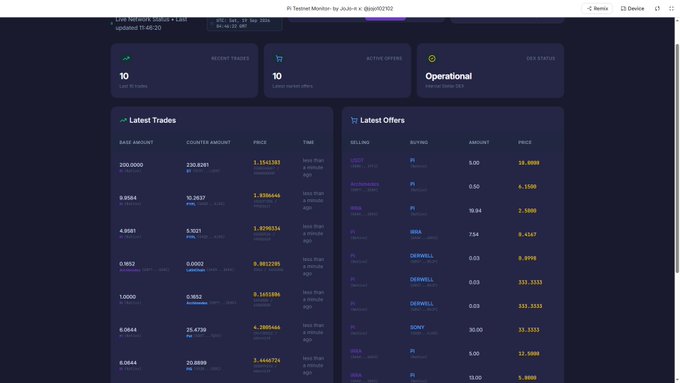The width and height of the screenshot is (680, 383).
Task: Click offer amount 7.54
Action: (x=474, y=234)
